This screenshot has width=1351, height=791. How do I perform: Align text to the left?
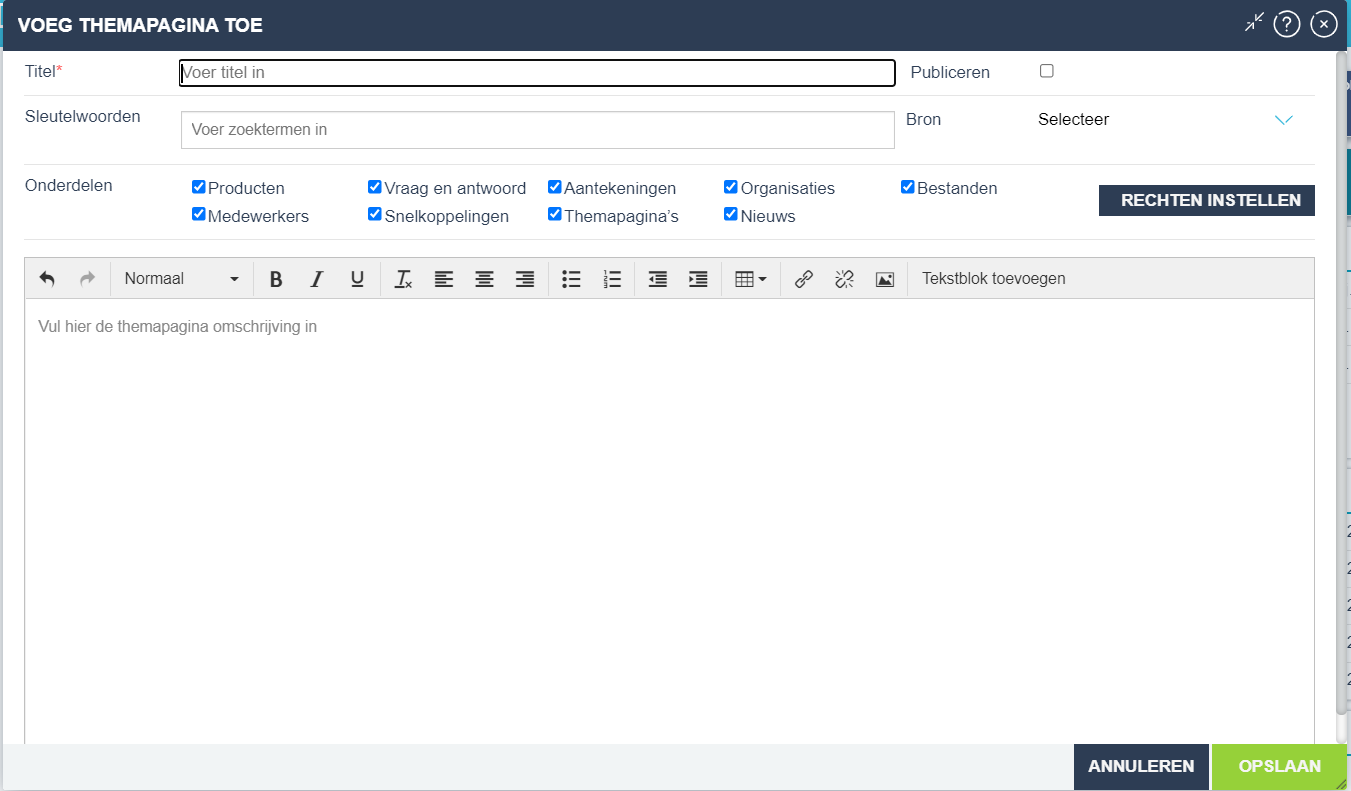pos(444,279)
